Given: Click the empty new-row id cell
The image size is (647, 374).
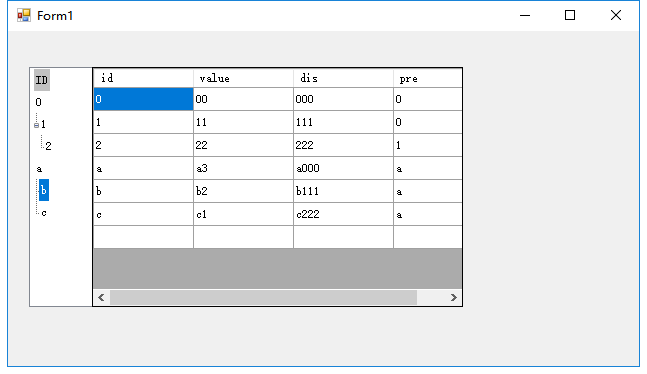Looking at the screenshot, I should pos(143,237).
